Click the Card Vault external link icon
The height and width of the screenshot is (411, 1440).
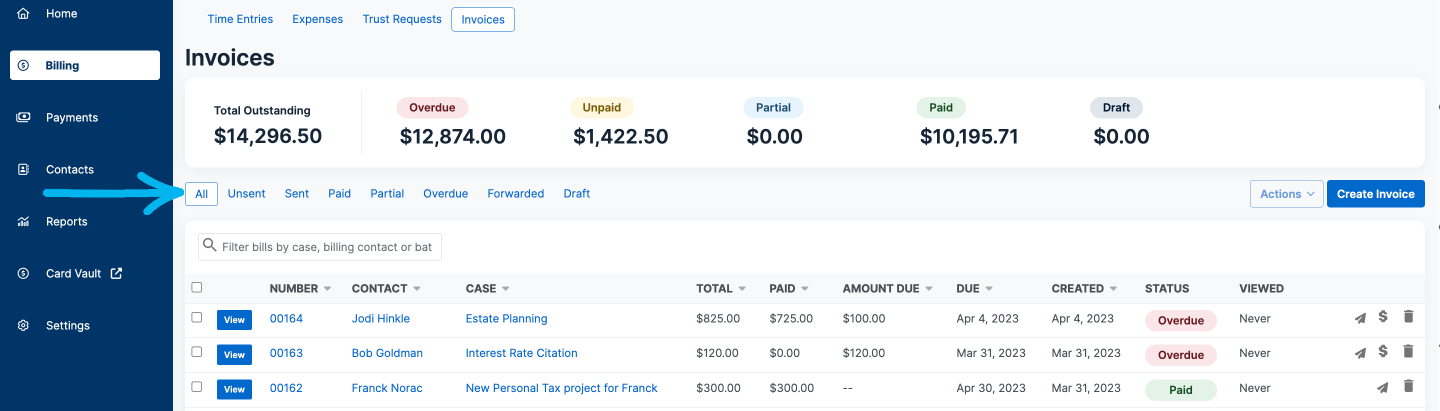tap(116, 273)
